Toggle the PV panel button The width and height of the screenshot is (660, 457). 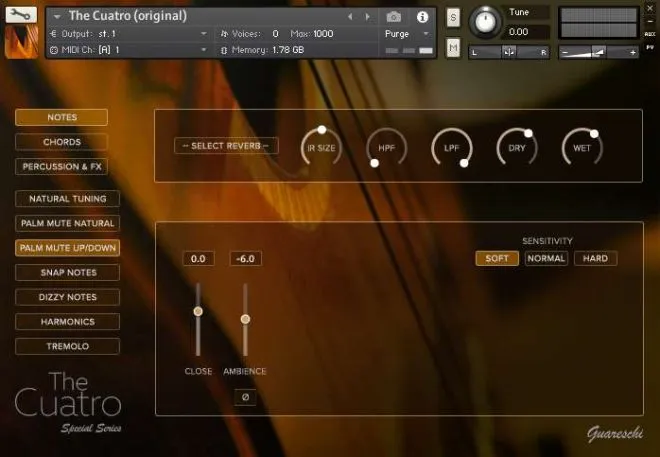[x=650, y=48]
